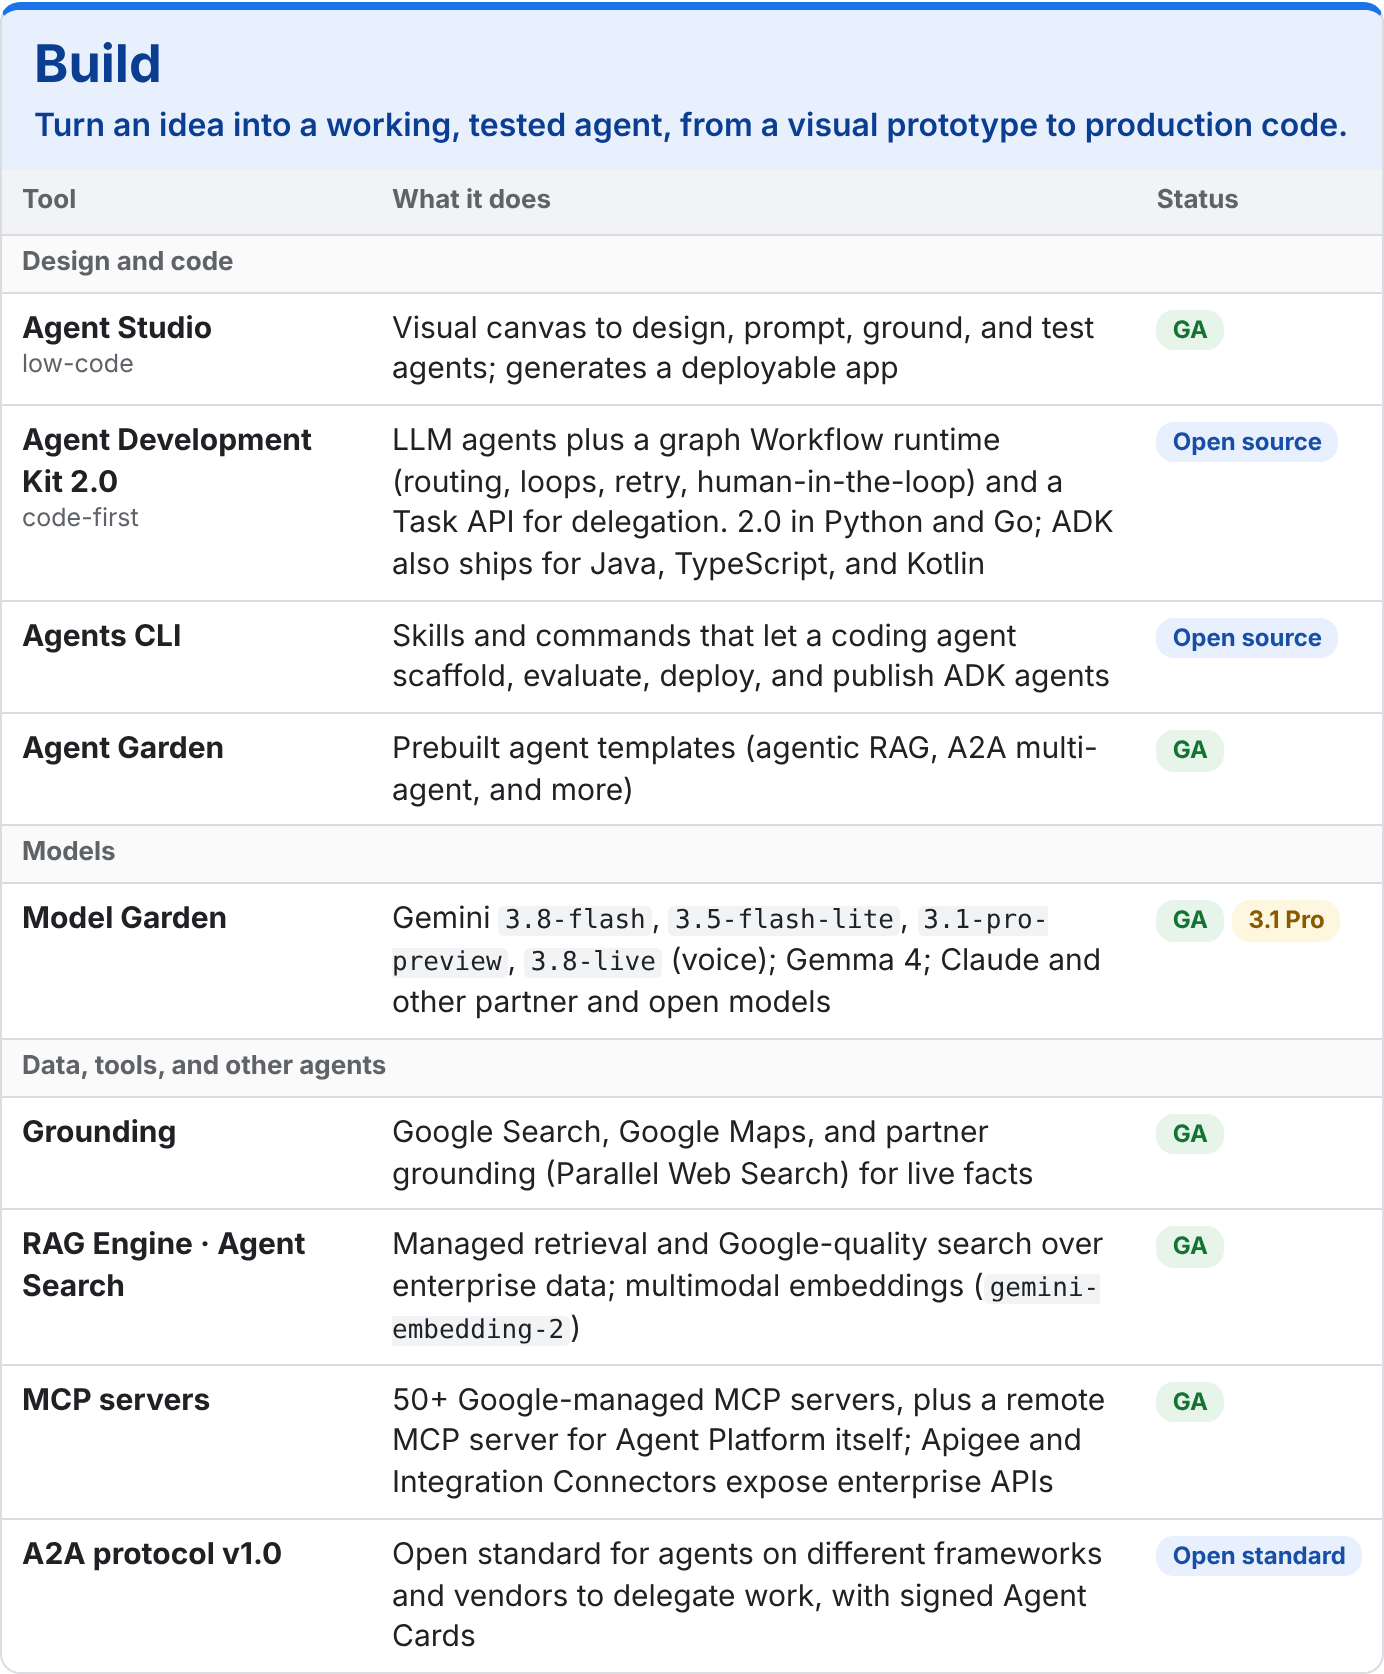Click the 'Agent Garden' tool name
Screen dimensions: 1384x1674
(x=123, y=748)
